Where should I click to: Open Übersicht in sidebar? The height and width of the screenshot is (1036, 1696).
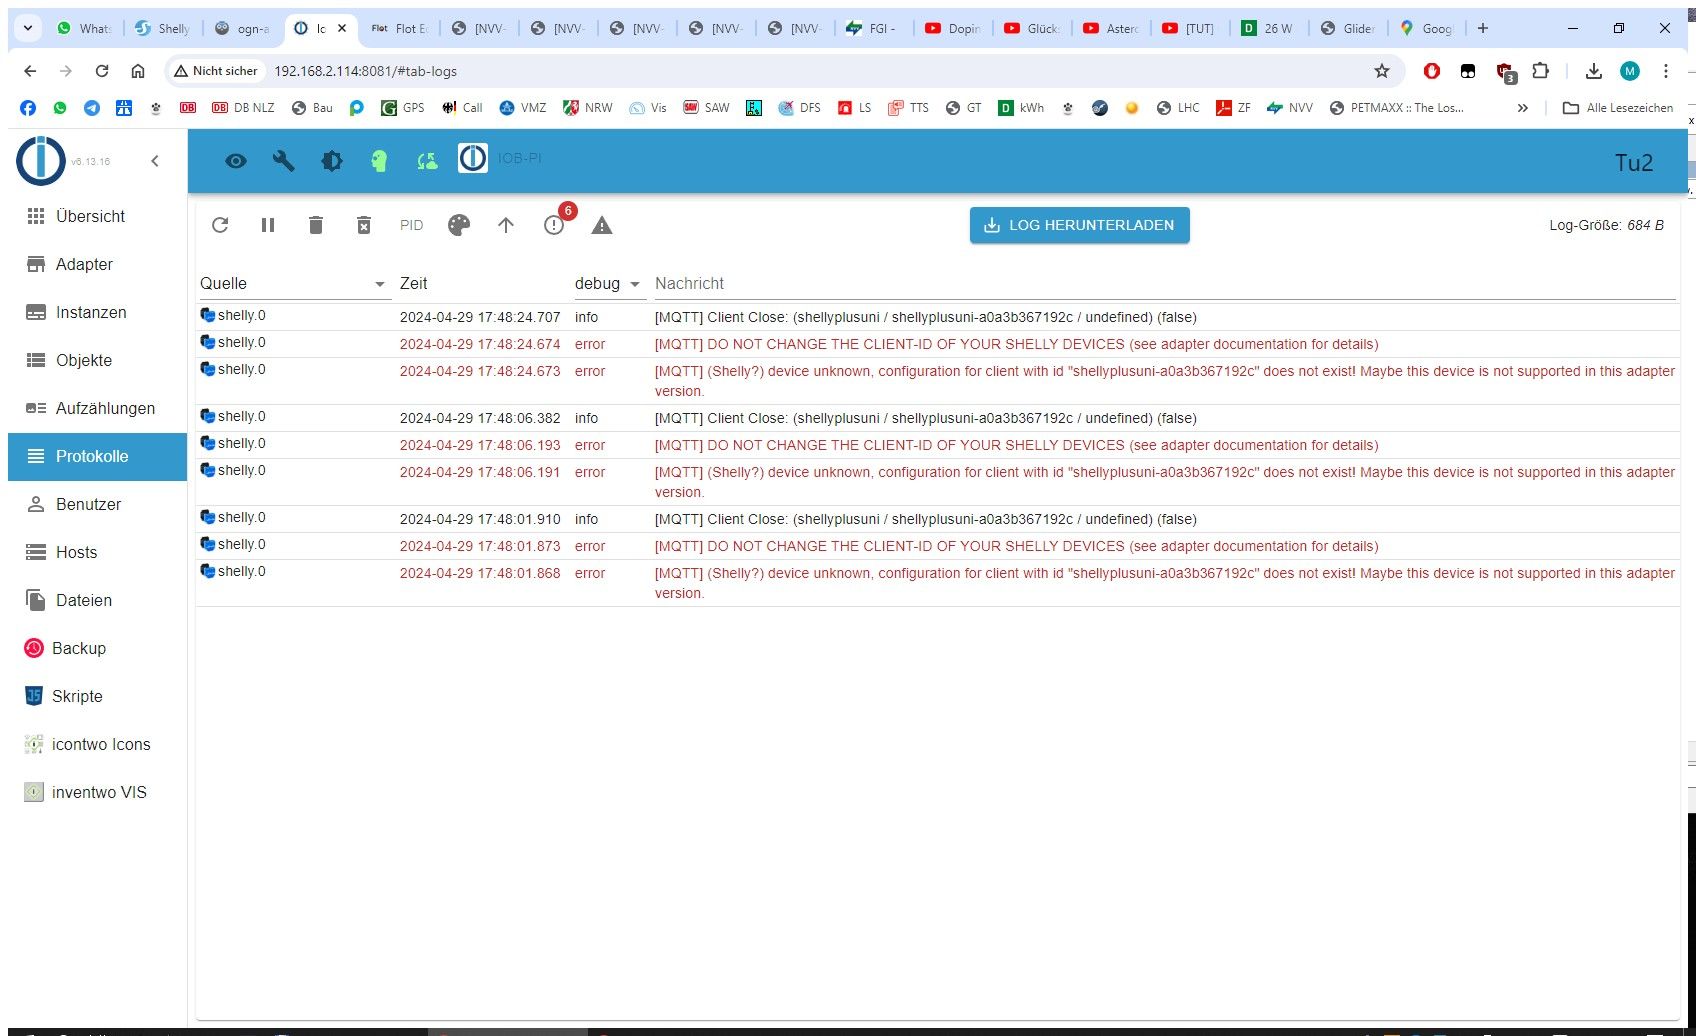[x=97, y=216]
